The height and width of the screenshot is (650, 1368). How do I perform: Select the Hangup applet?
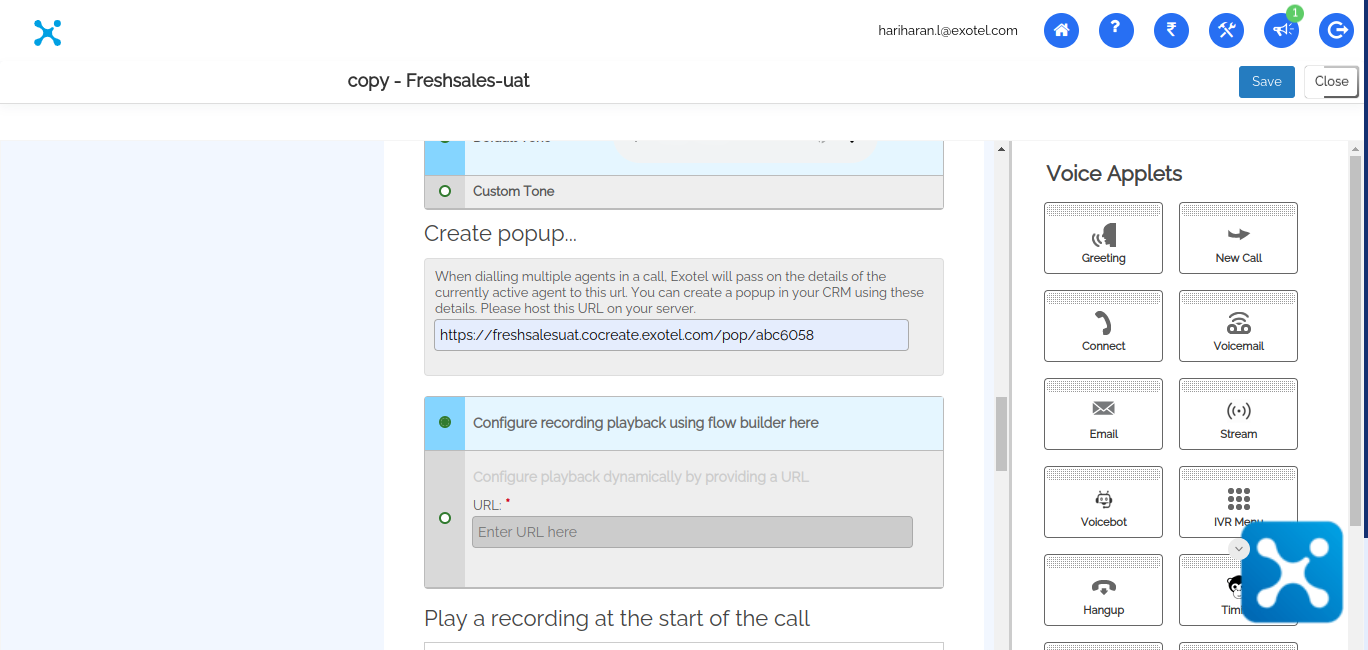pyautogui.click(x=1103, y=590)
